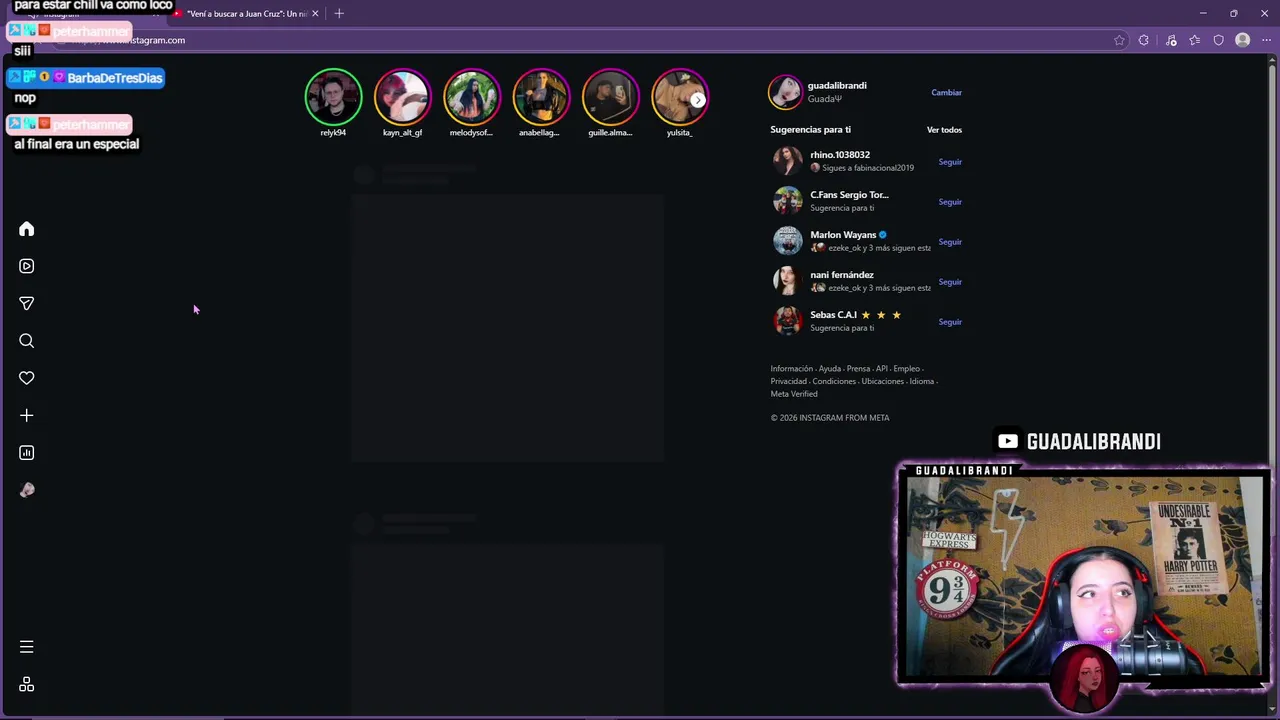Click Marlon Wayans avatar
The width and height of the screenshot is (1280, 720).
click(788, 241)
